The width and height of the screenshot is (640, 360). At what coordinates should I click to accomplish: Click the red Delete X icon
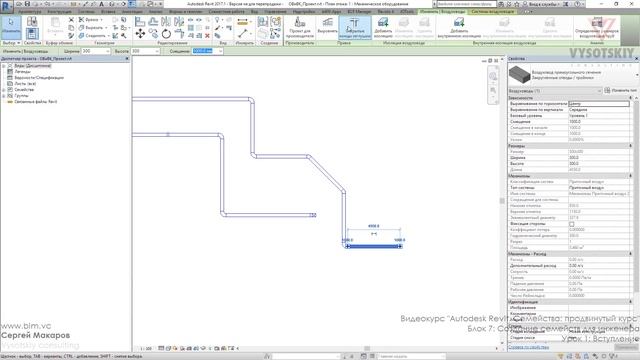click(x=207, y=36)
